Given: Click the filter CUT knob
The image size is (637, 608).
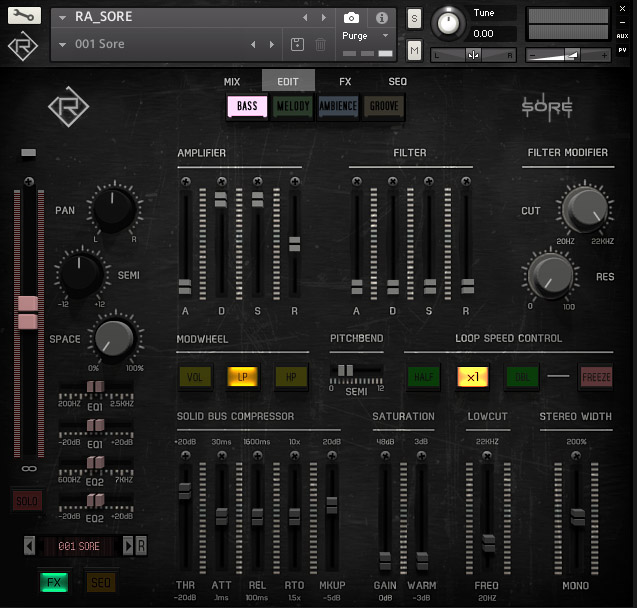Looking at the screenshot, I should point(586,209).
